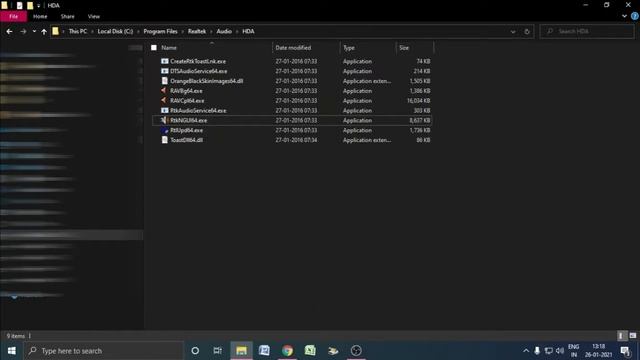The image size is (640, 360).
Task: Go back with the Back arrow
Action: click(x=9, y=31)
